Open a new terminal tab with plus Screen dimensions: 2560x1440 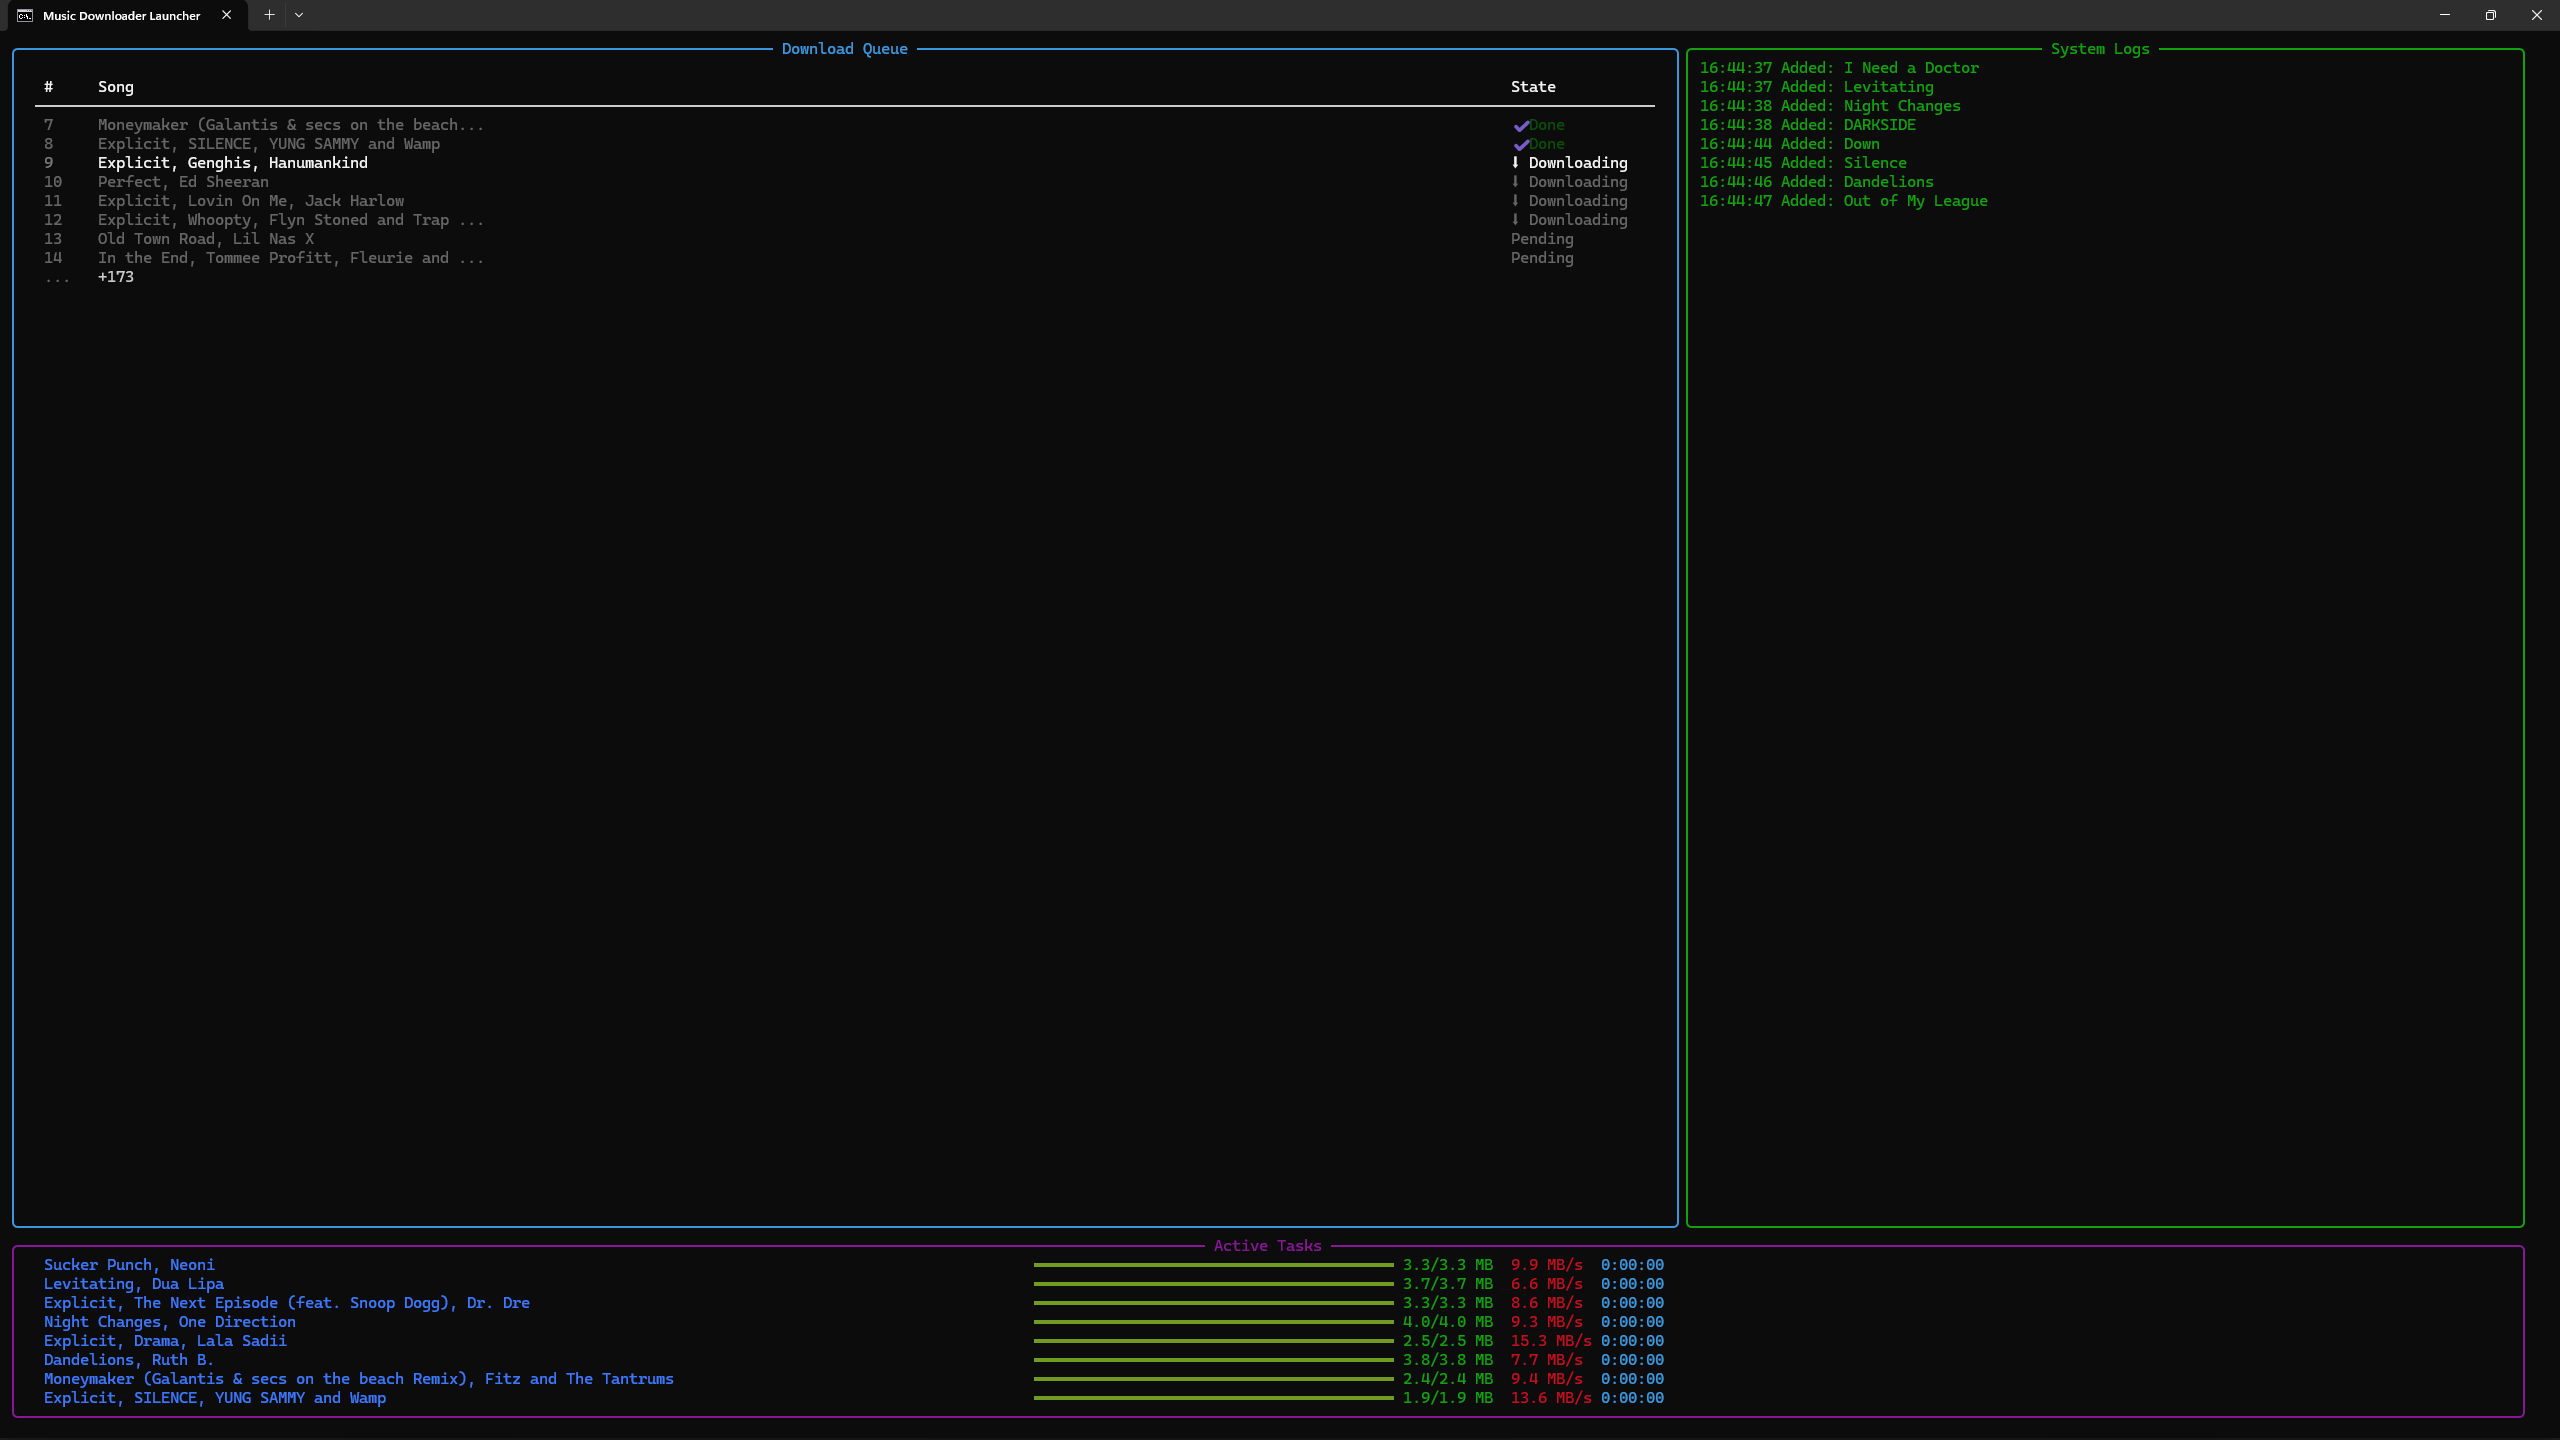(x=269, y=15)
